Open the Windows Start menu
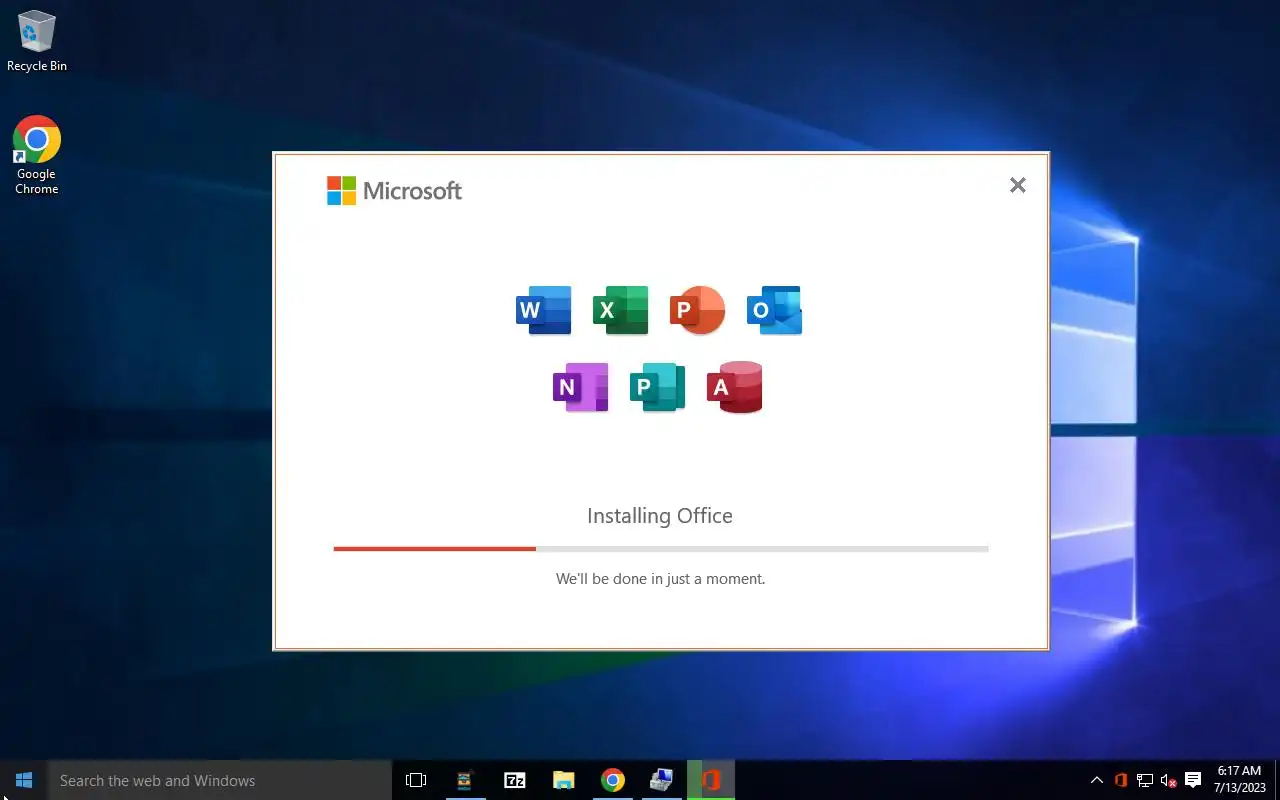Image resolution: width=1280 pixels, height=800 pixels. pos(24,780)
